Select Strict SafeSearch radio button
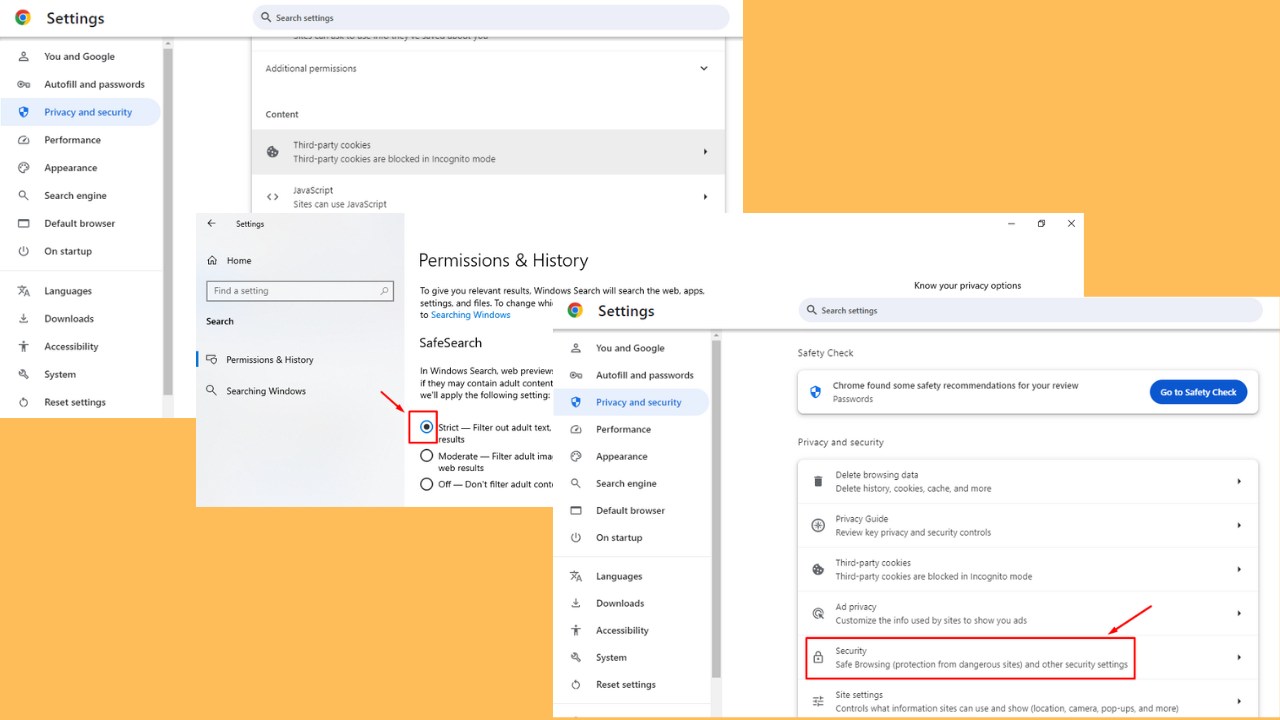 pos(427,427)
